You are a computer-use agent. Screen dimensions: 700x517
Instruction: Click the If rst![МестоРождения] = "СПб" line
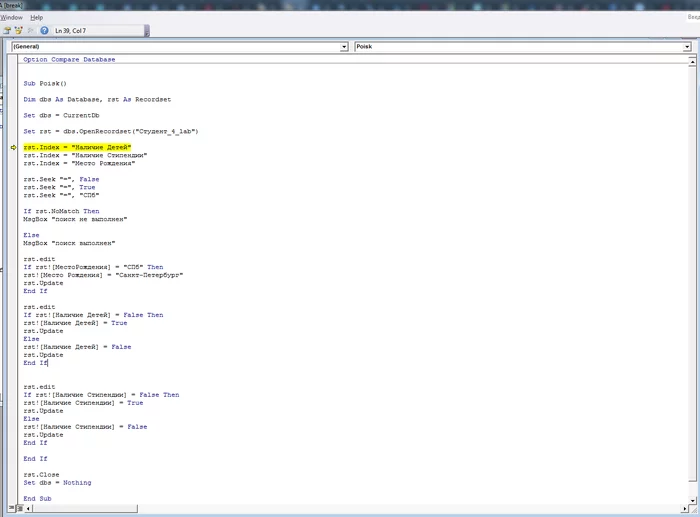[x=93, y=267]
